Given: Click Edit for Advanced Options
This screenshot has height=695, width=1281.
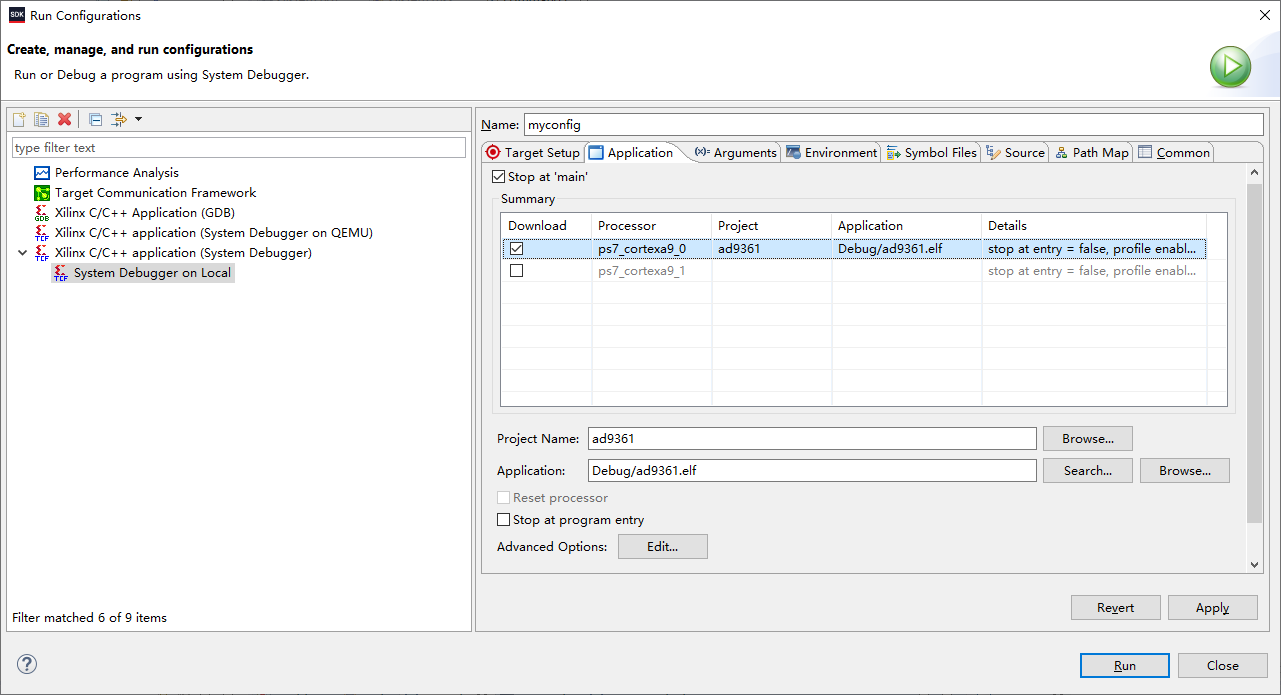Looking at the screenshot, I should [663, 547].
